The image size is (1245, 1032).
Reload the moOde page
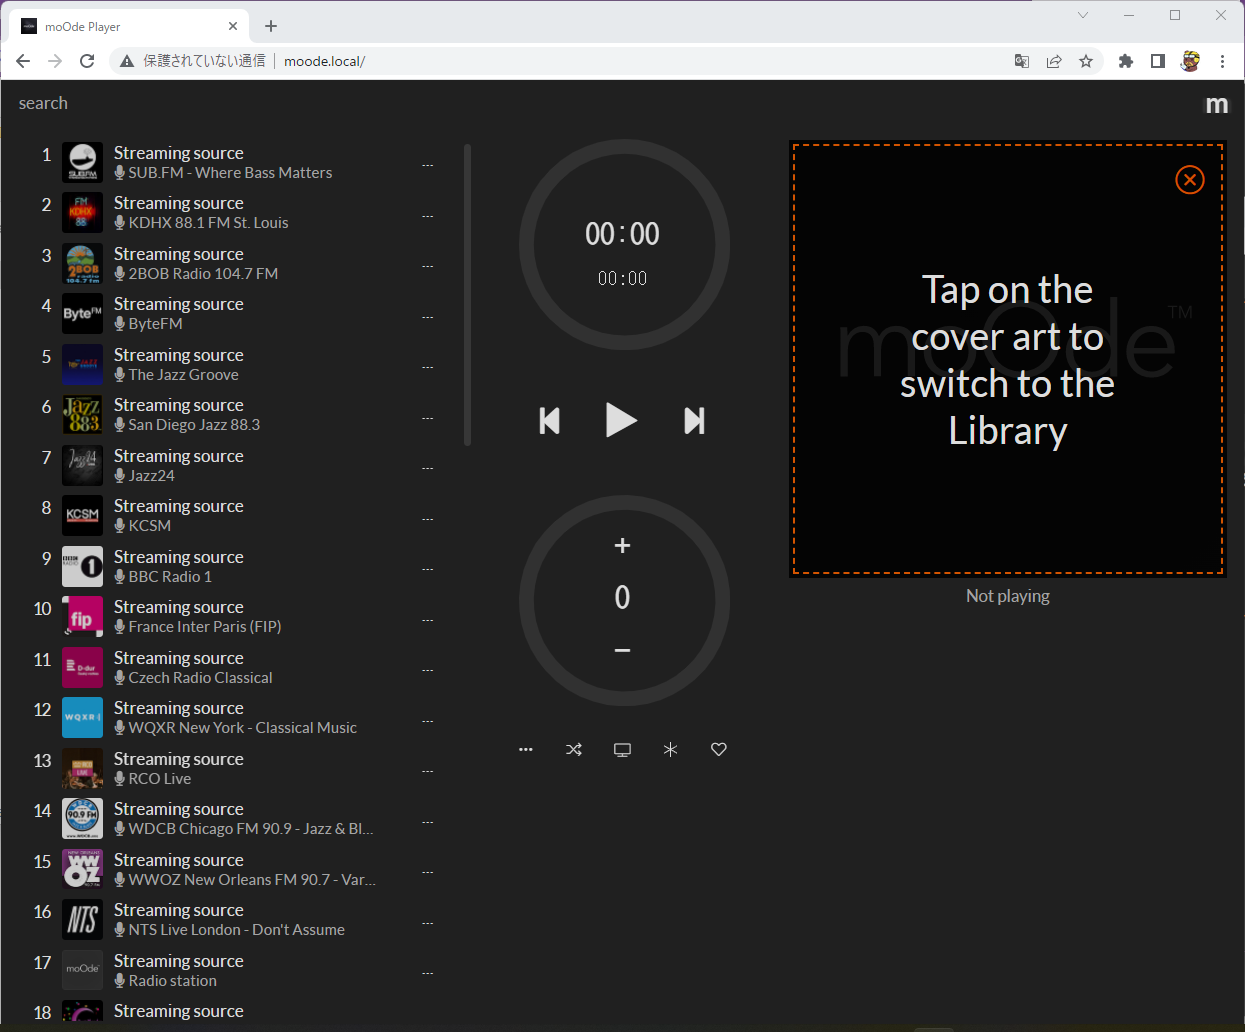point(87,61)
